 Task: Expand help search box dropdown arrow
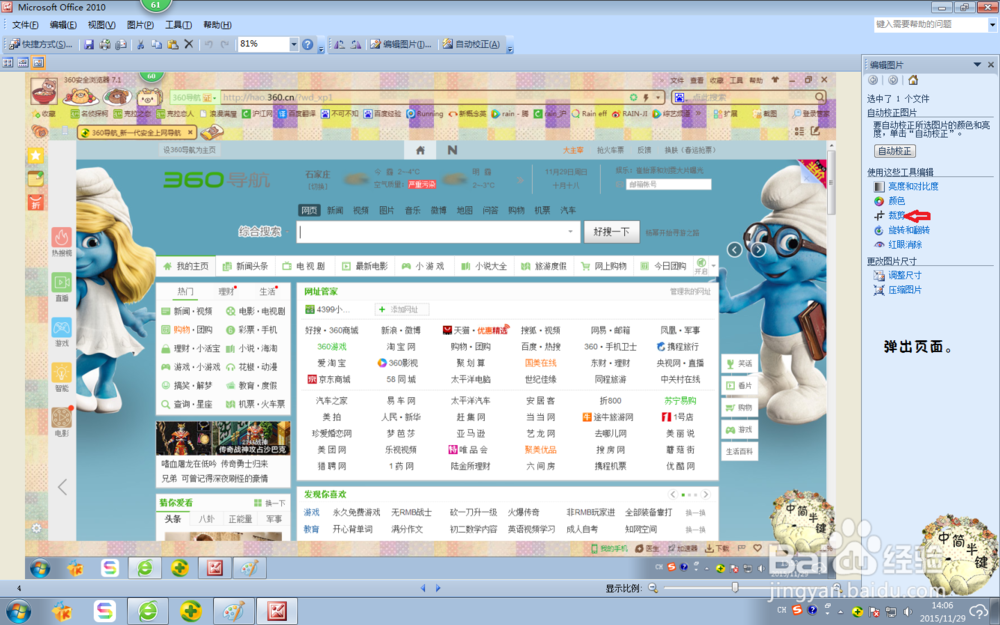(x=992, y=25)
